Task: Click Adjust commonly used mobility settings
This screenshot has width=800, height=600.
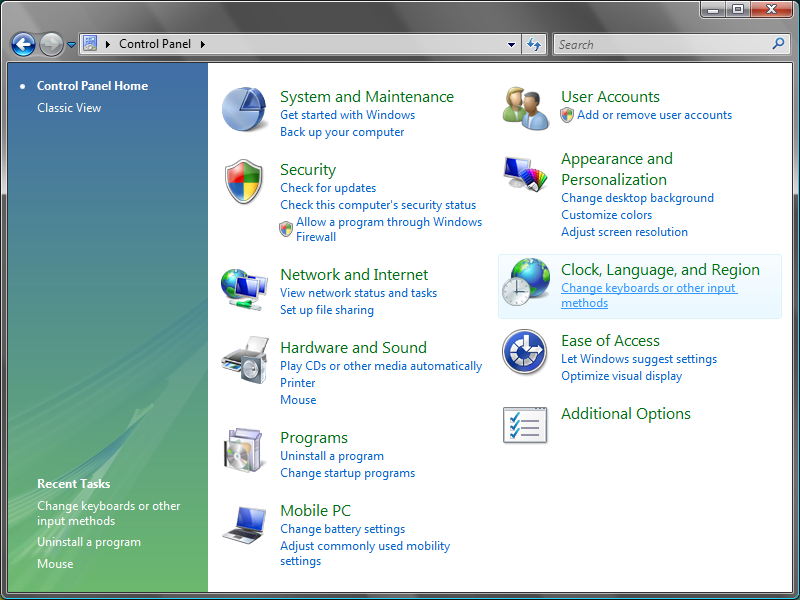Action: pyautogui.click(x=365, y=553)
